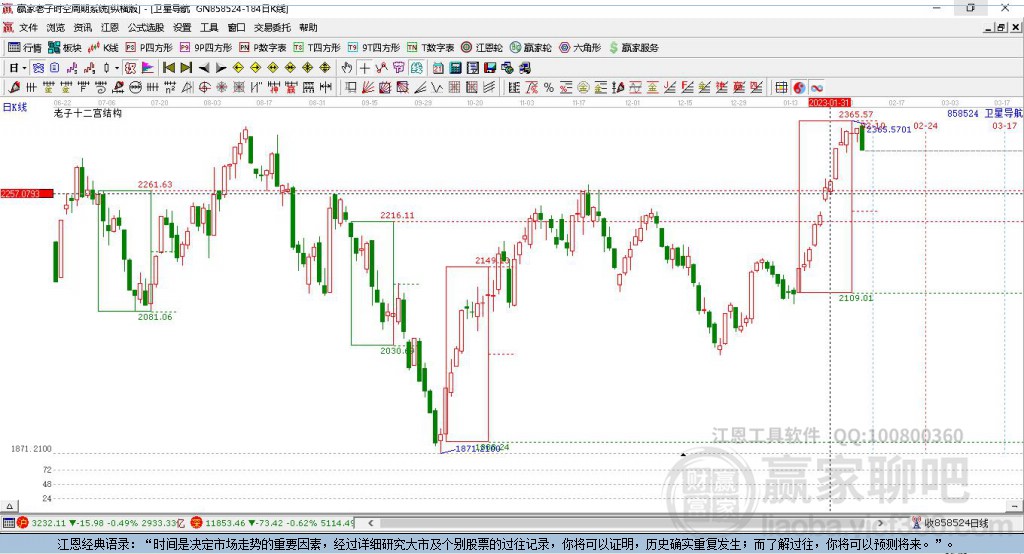The width and height of the screenshot is (1024, 554).
Task: Open 赢家服务 with the dollar icon
Action: (633, 48)
